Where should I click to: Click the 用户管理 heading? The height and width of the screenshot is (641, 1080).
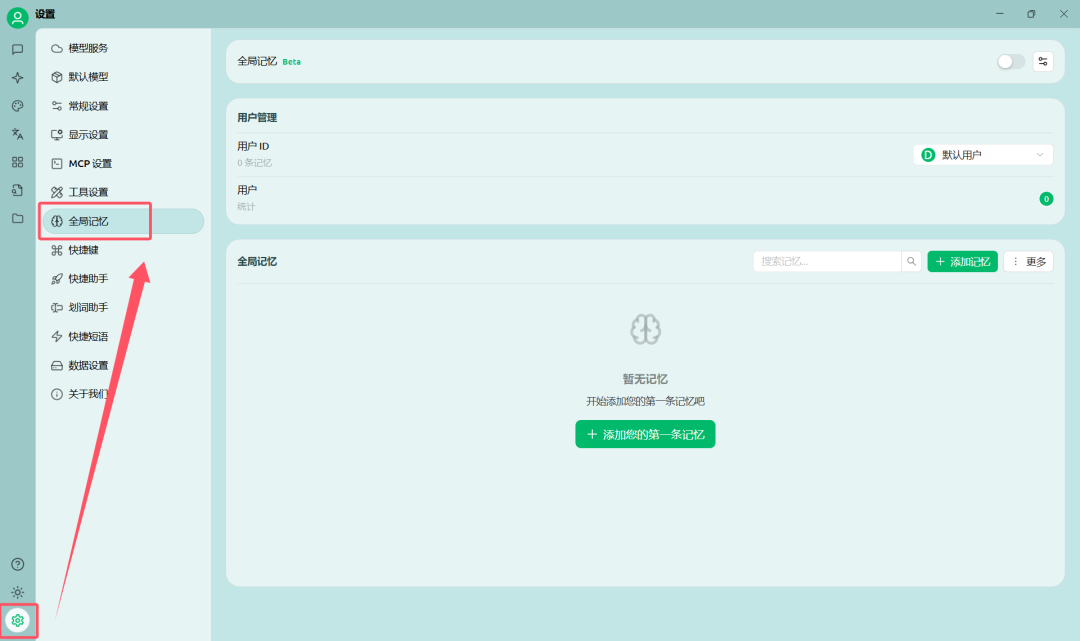257,118
